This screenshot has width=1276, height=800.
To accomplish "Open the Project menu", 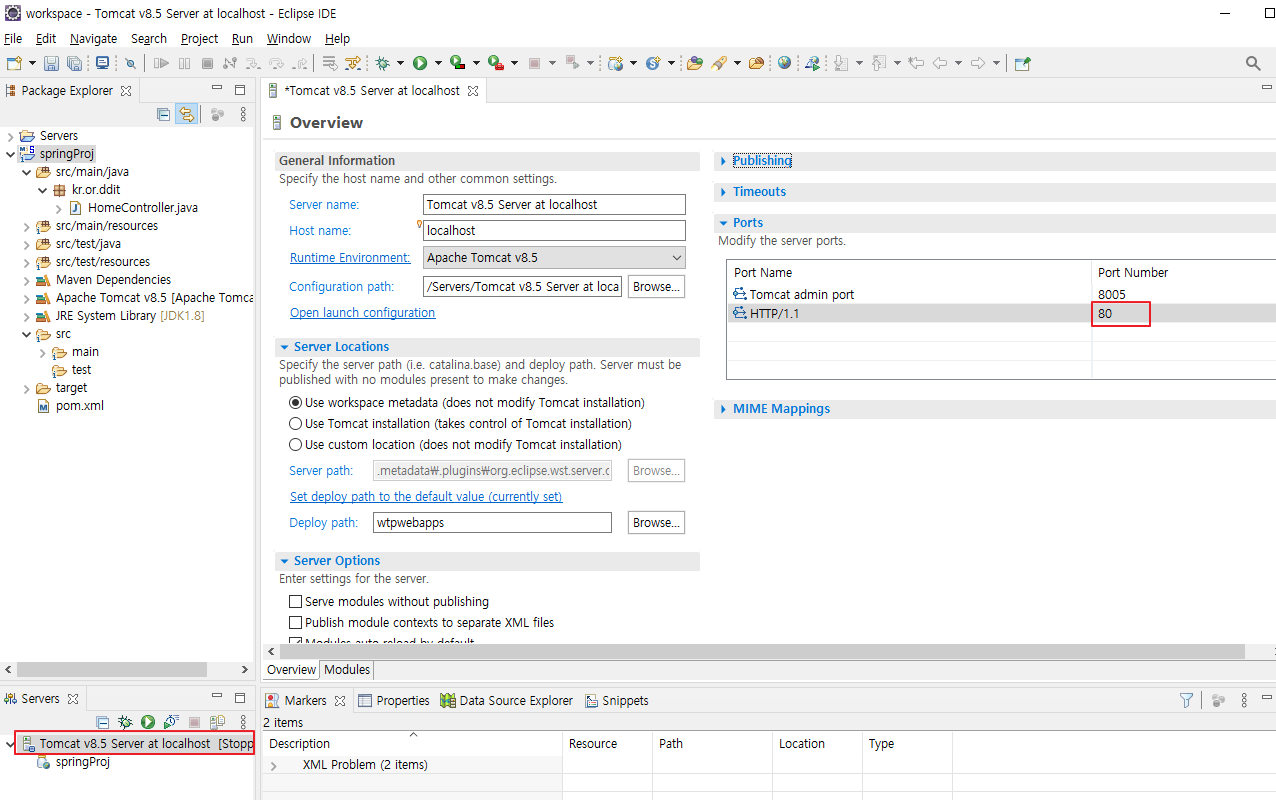I will [x=199, y=38].
